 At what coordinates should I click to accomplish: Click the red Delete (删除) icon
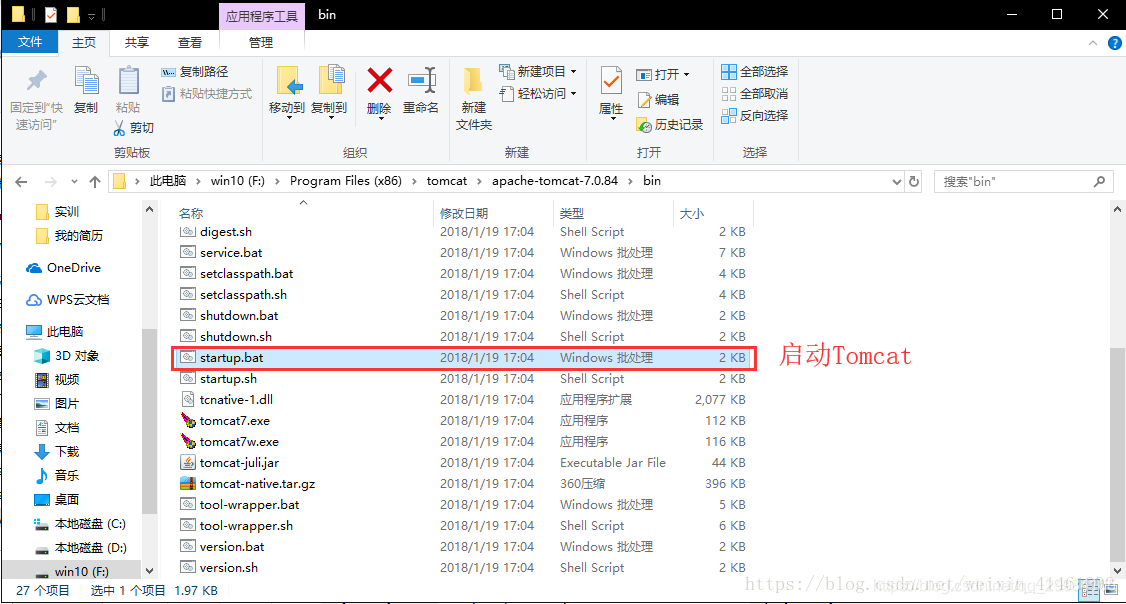click(x=379, y=80)
